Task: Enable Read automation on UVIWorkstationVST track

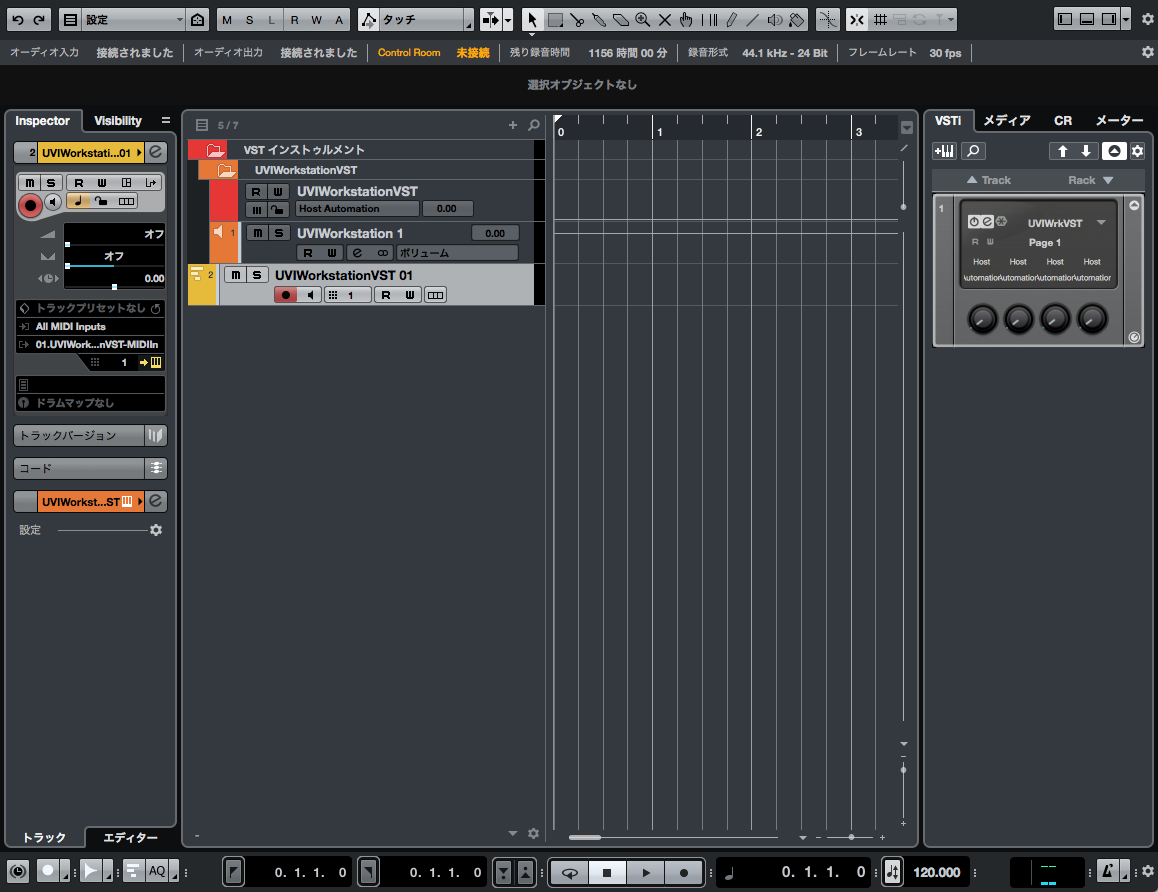Action: (256, 192)
